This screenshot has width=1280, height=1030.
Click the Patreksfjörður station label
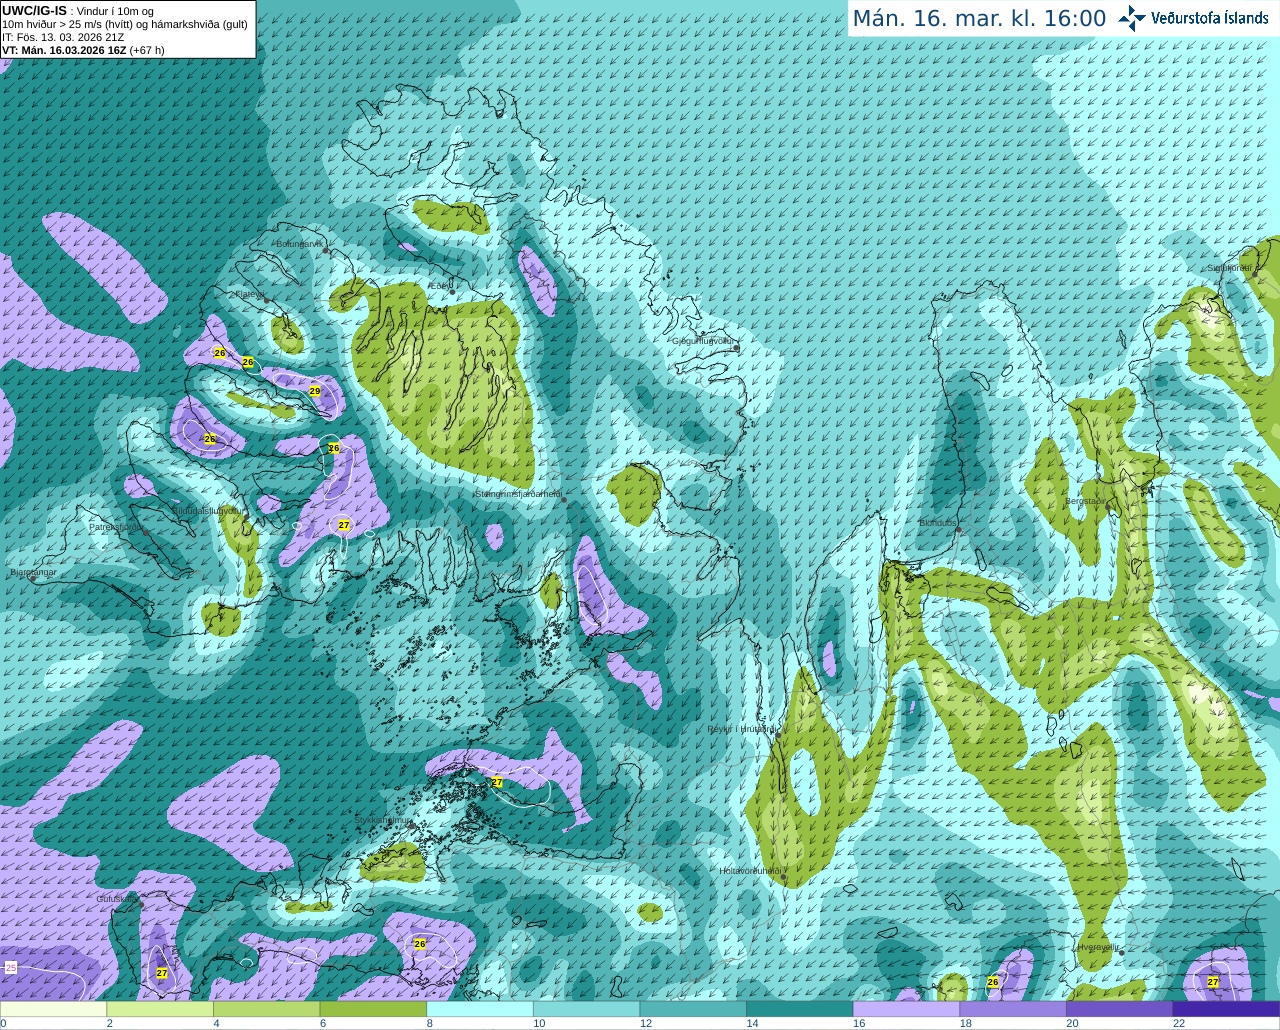pyautogui.click(x=116, y=527)
